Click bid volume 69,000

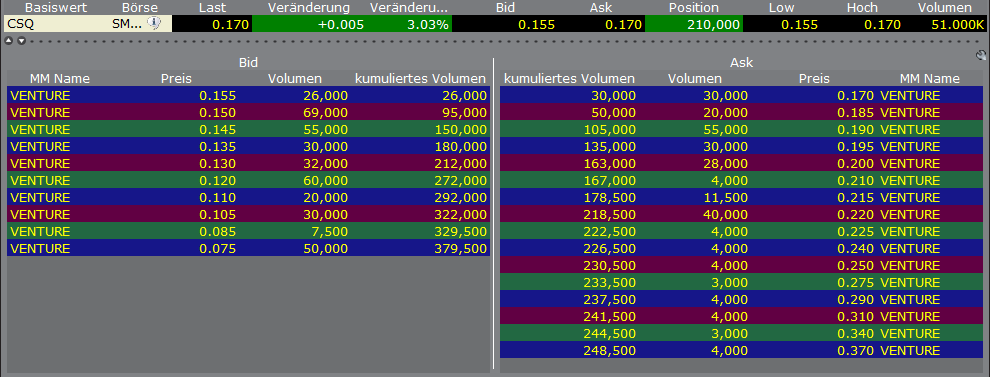pos(326,112)
